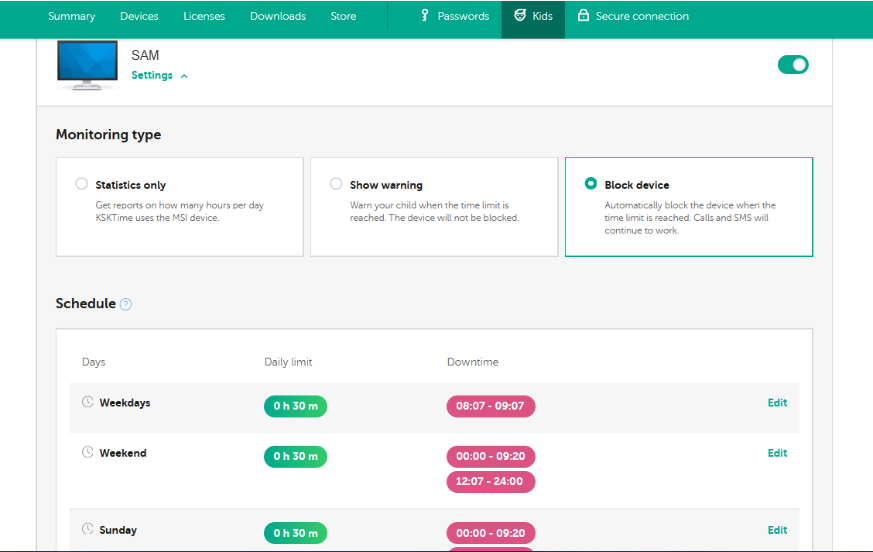Edit the Weekend schedule

pos(777,453)
